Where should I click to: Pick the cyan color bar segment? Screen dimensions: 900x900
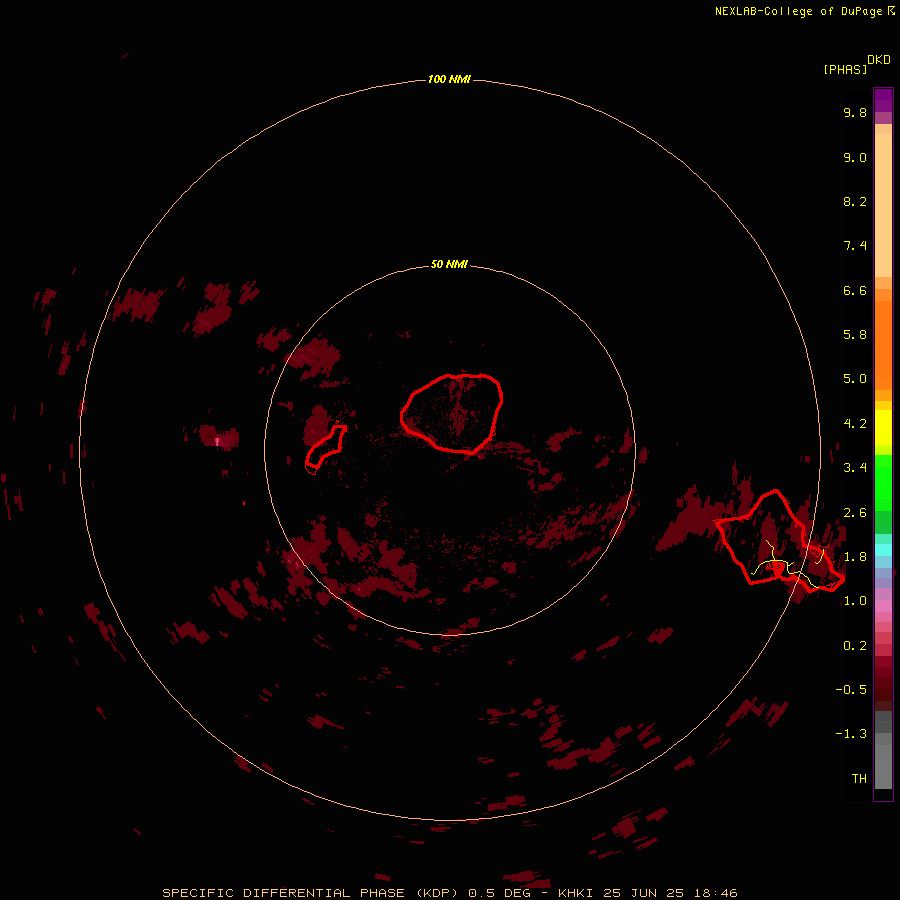(883, 550)
